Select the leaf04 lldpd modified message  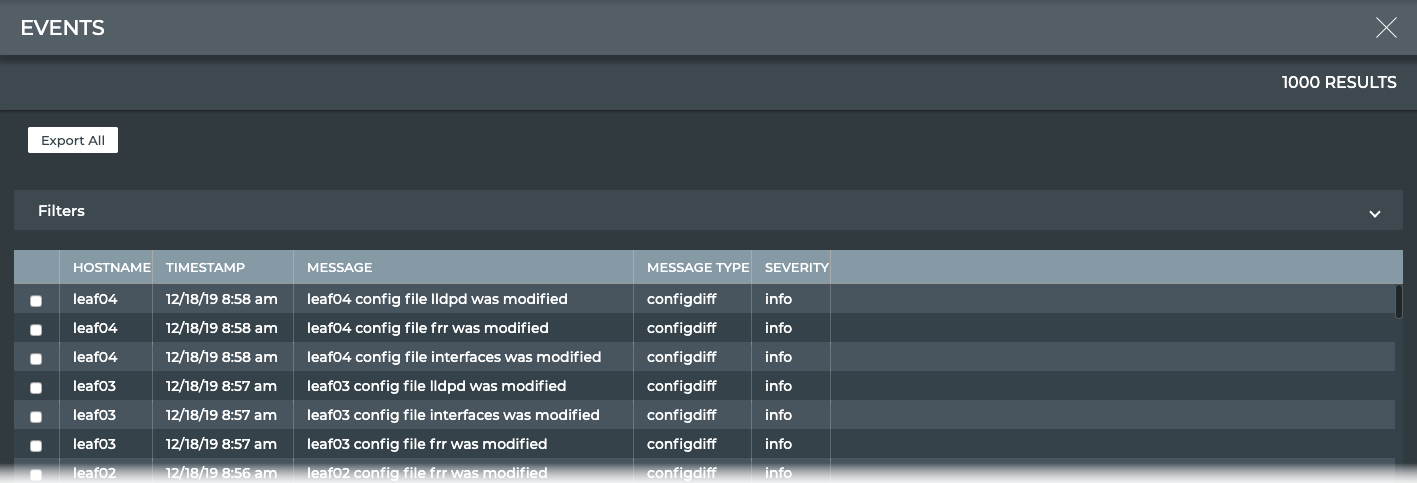point(437,299)
